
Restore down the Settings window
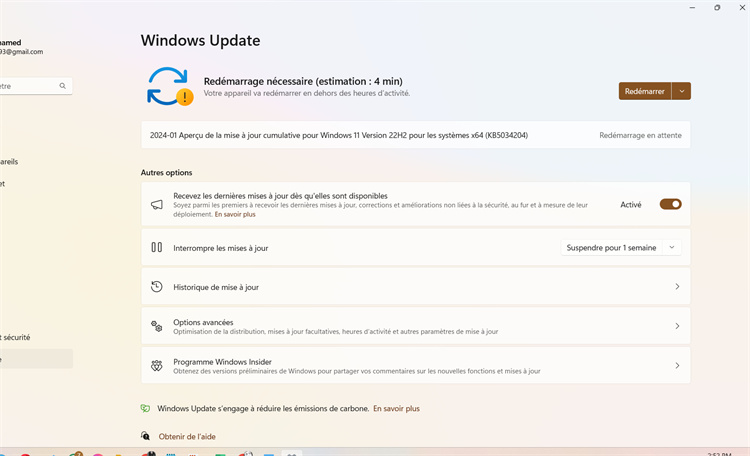(x=717, y=8)
